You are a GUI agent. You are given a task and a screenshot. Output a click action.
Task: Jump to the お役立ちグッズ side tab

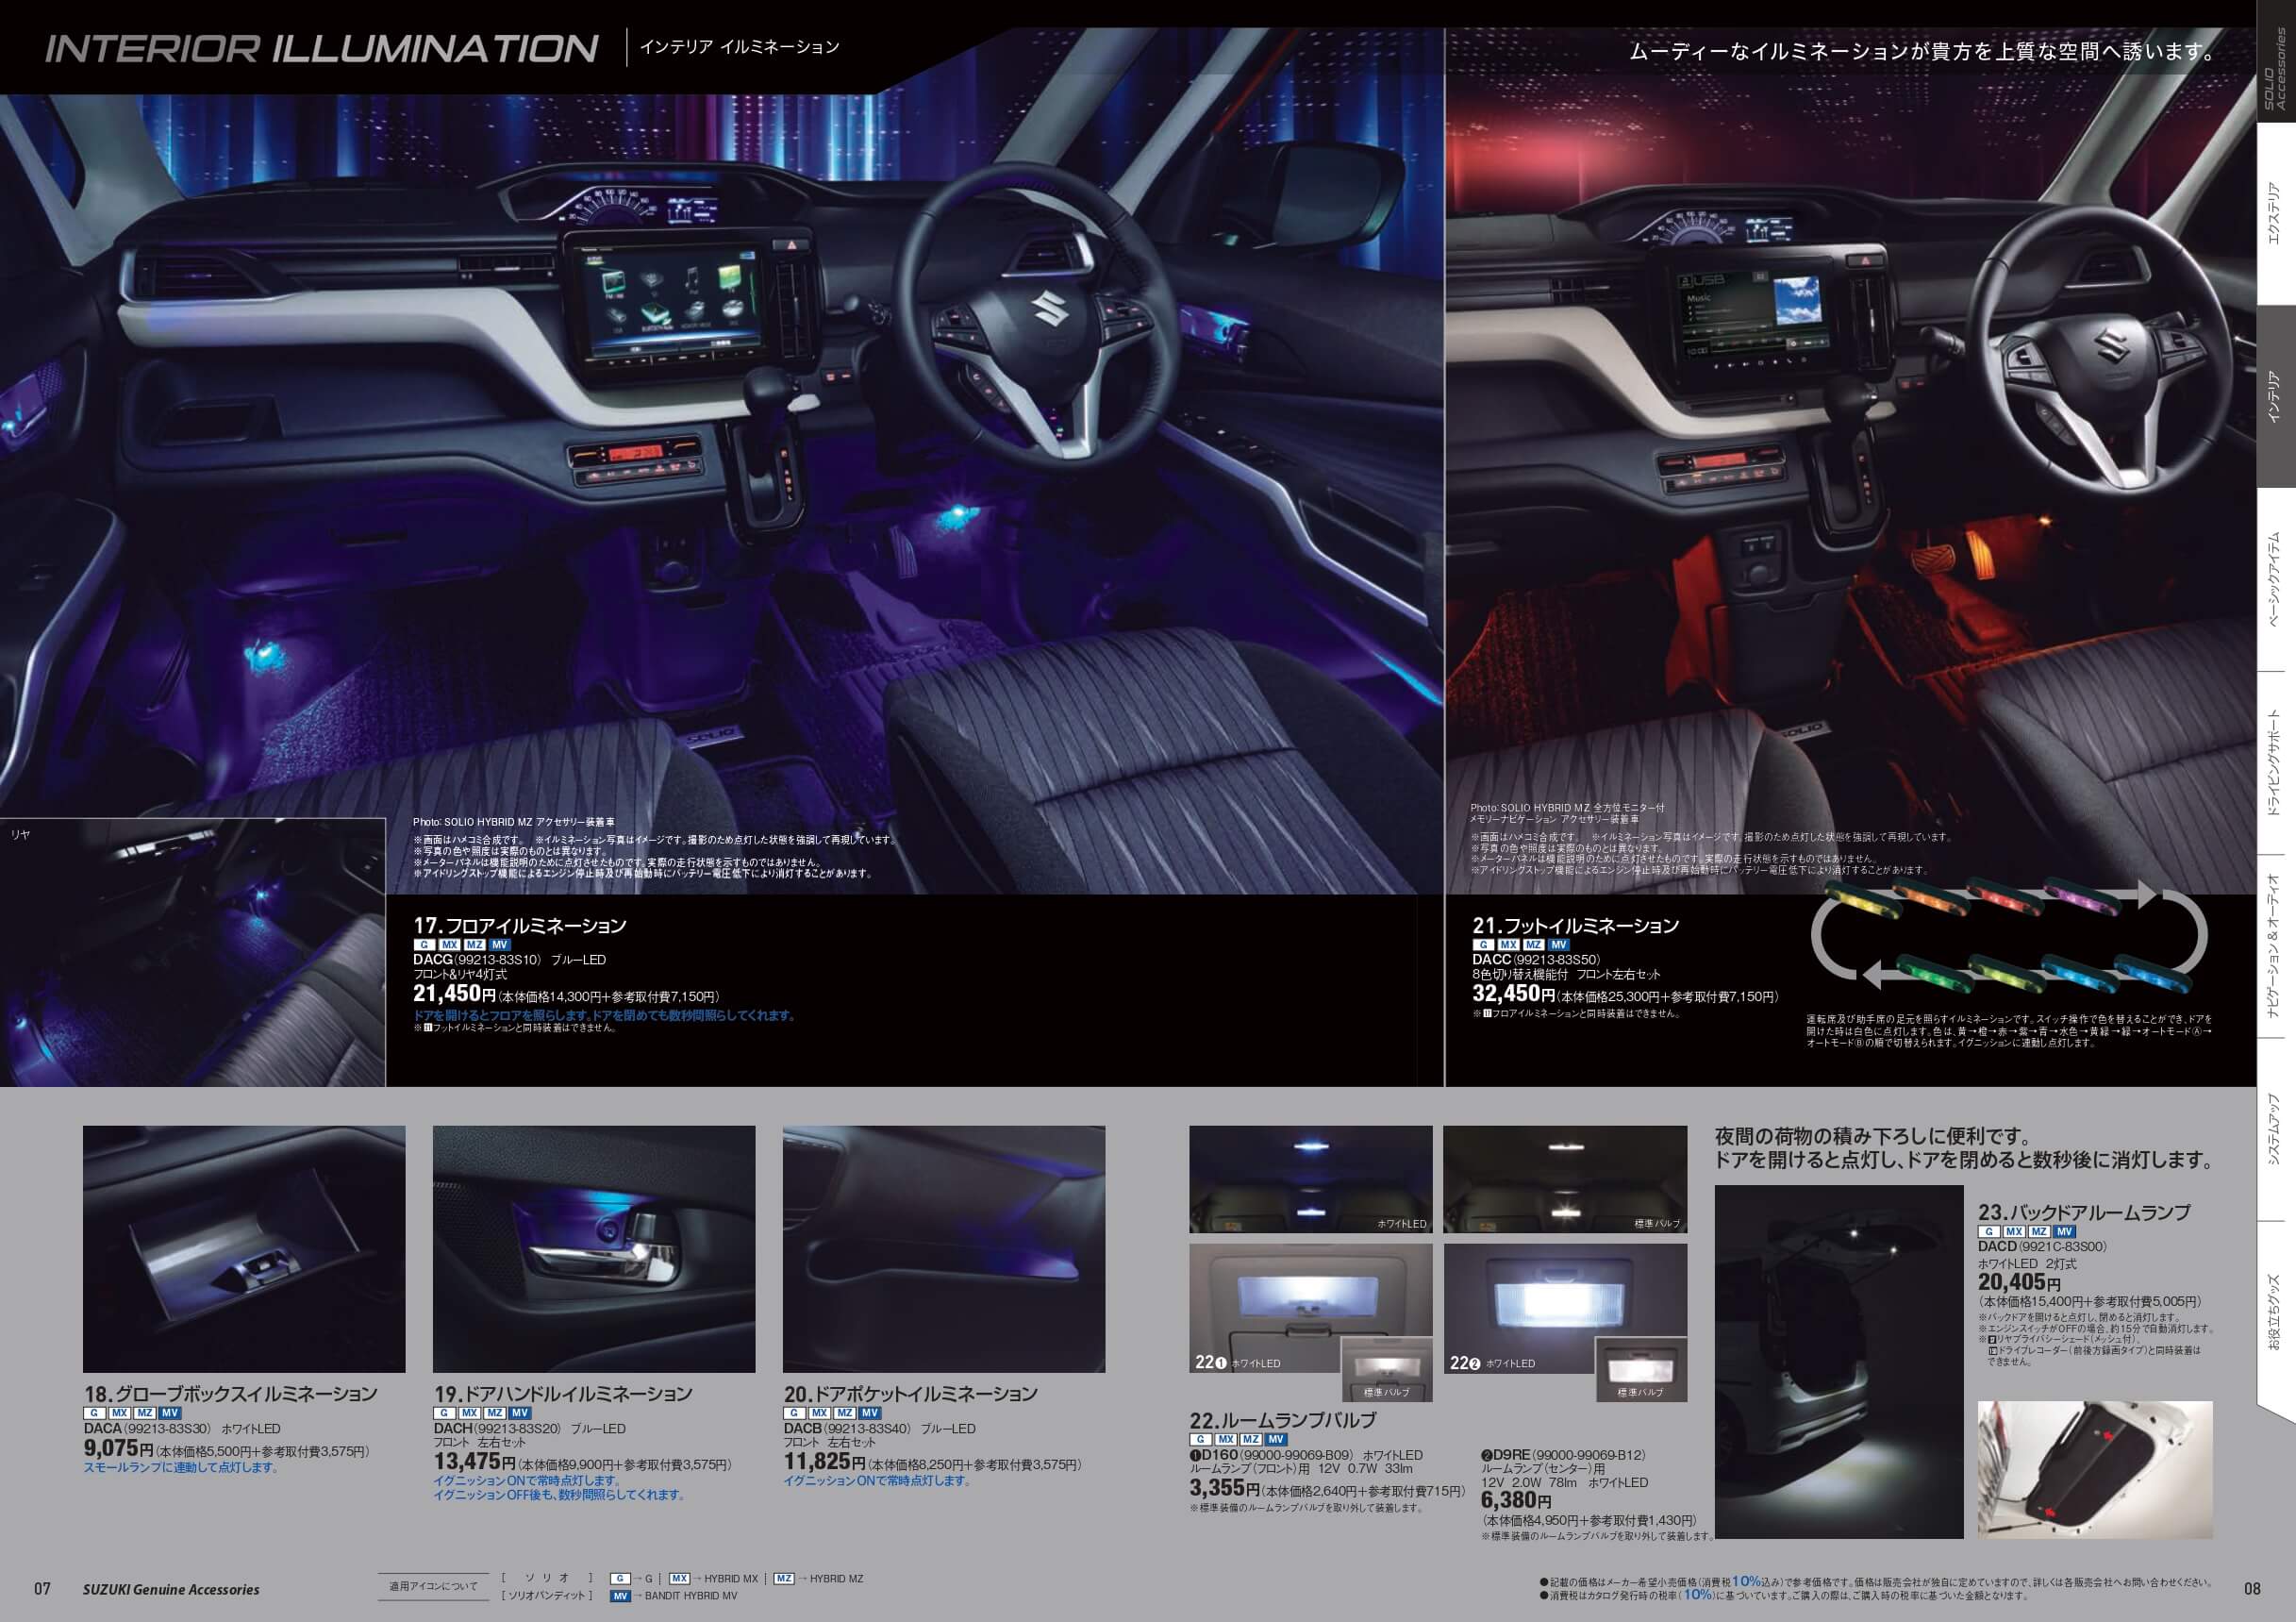2277,1313
